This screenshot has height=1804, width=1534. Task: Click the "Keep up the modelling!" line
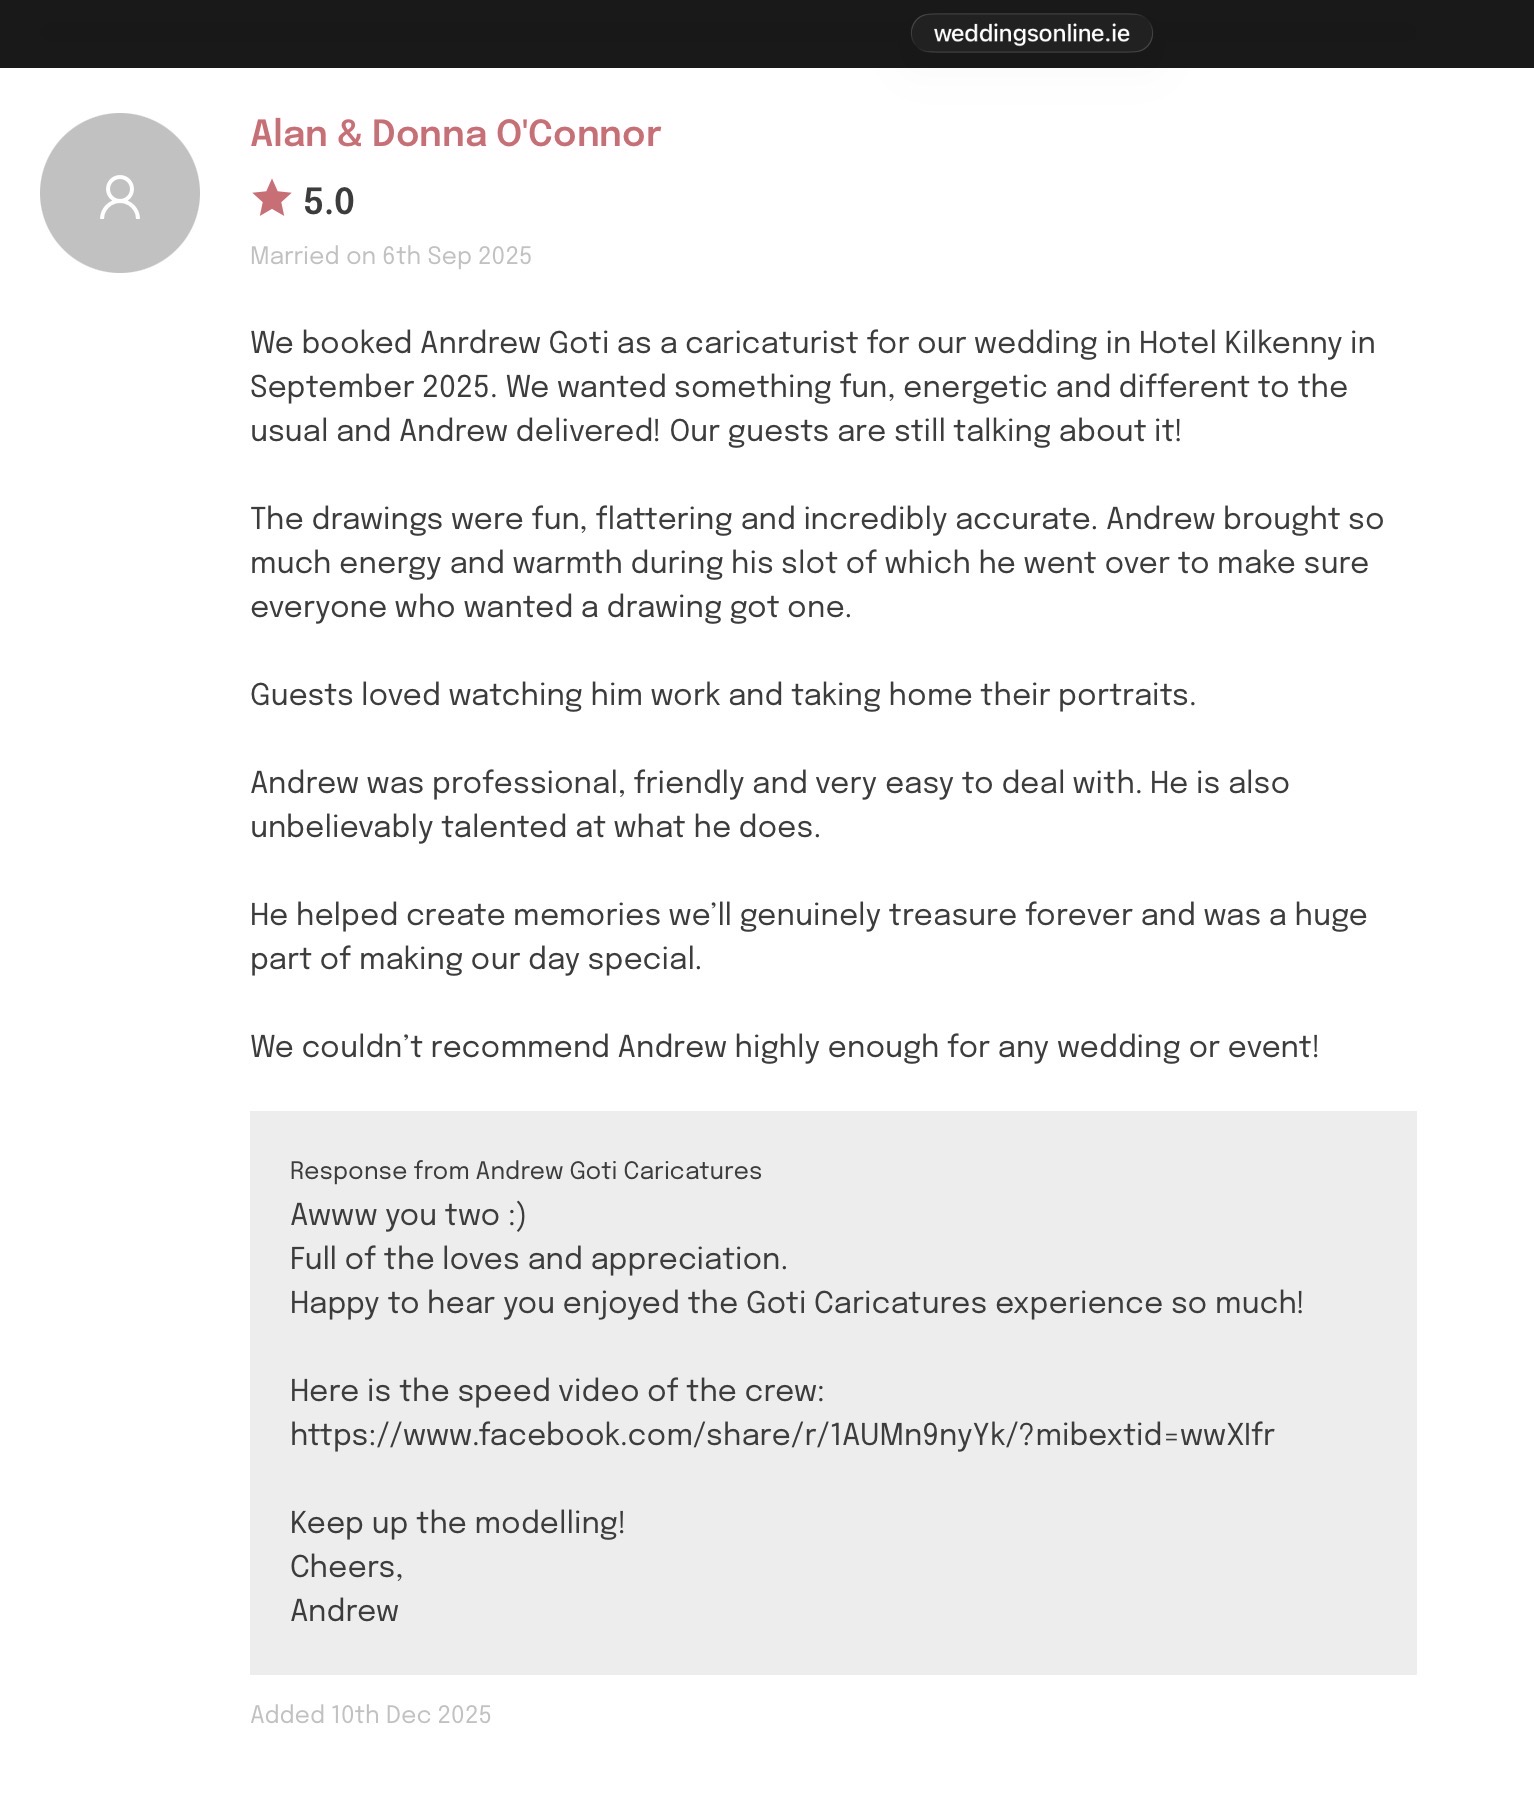pos(457,1523)
